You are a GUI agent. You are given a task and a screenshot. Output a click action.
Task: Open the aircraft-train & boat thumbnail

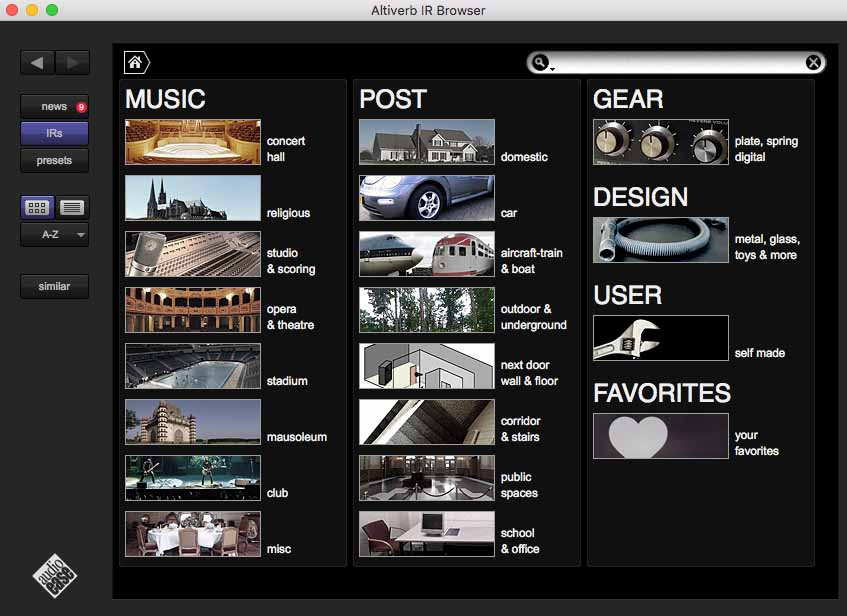point(427,254)
